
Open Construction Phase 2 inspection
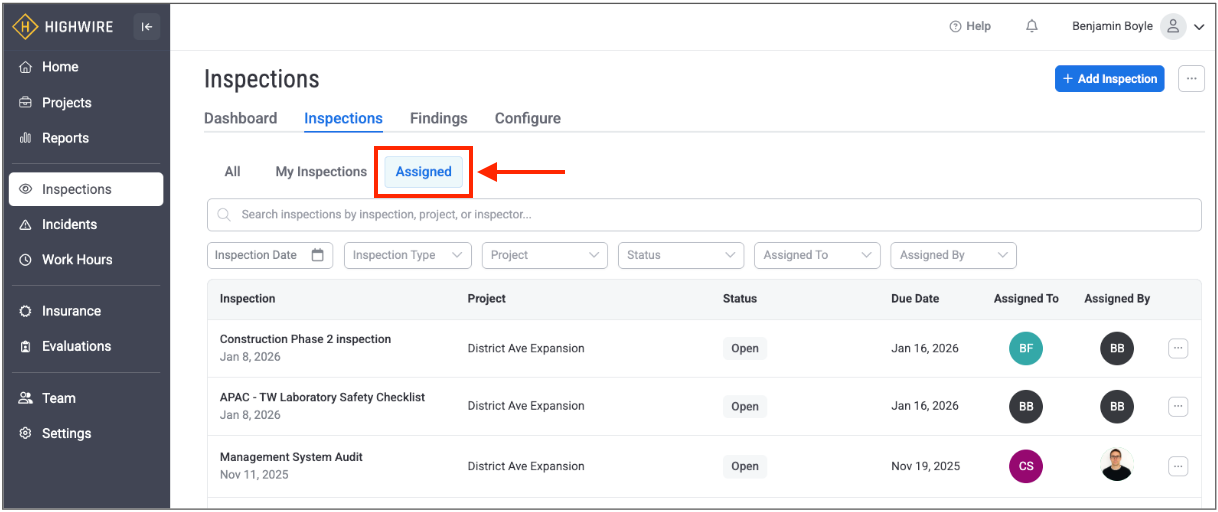305,339
